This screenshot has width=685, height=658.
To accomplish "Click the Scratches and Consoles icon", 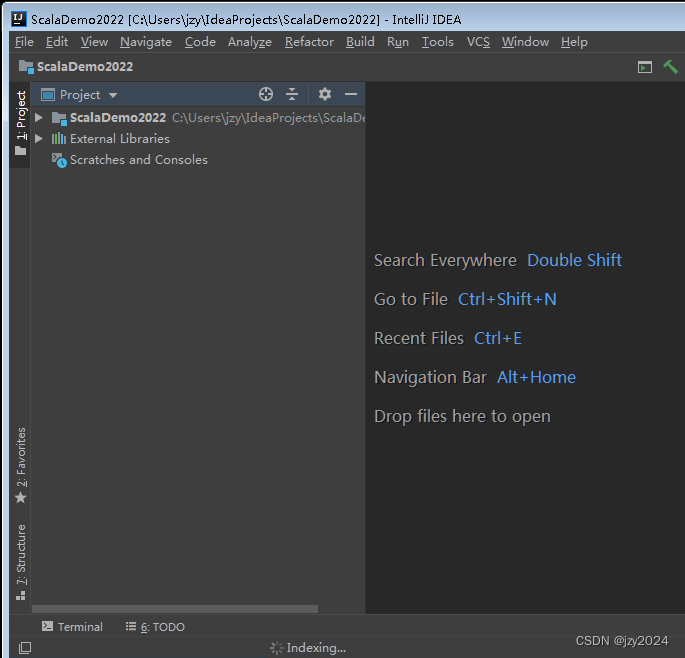I will pyautogui.click(x=59, y=160).
